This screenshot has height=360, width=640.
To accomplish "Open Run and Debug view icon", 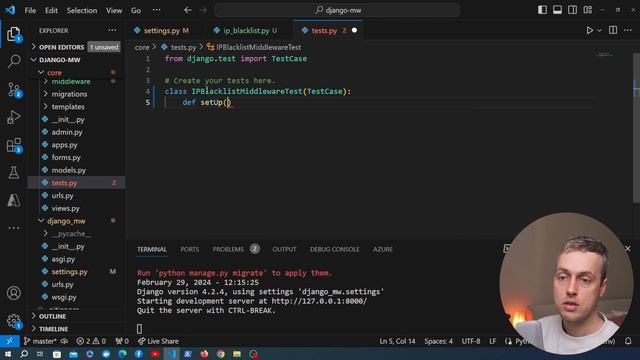I will pyautogui.click(x=13, y=117).
